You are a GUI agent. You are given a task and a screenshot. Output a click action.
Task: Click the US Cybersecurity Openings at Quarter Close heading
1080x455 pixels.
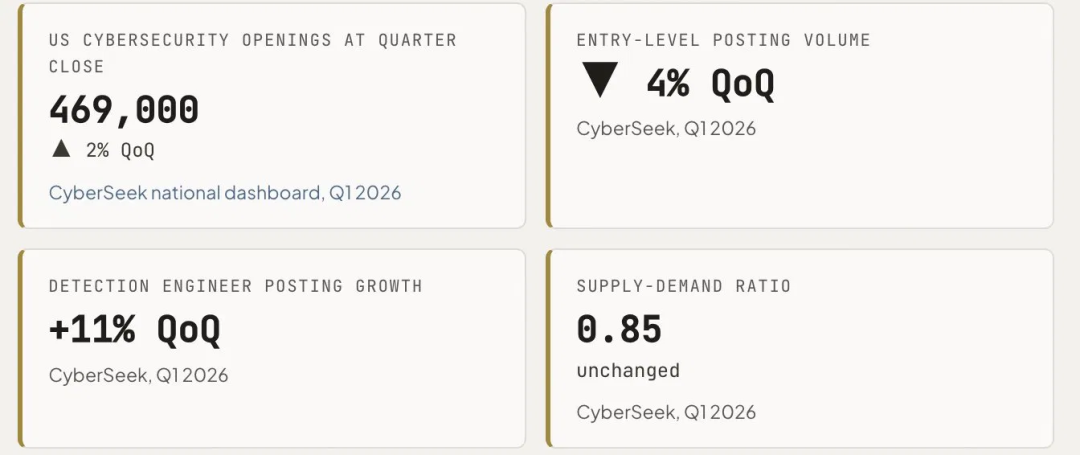pos(253,53)
